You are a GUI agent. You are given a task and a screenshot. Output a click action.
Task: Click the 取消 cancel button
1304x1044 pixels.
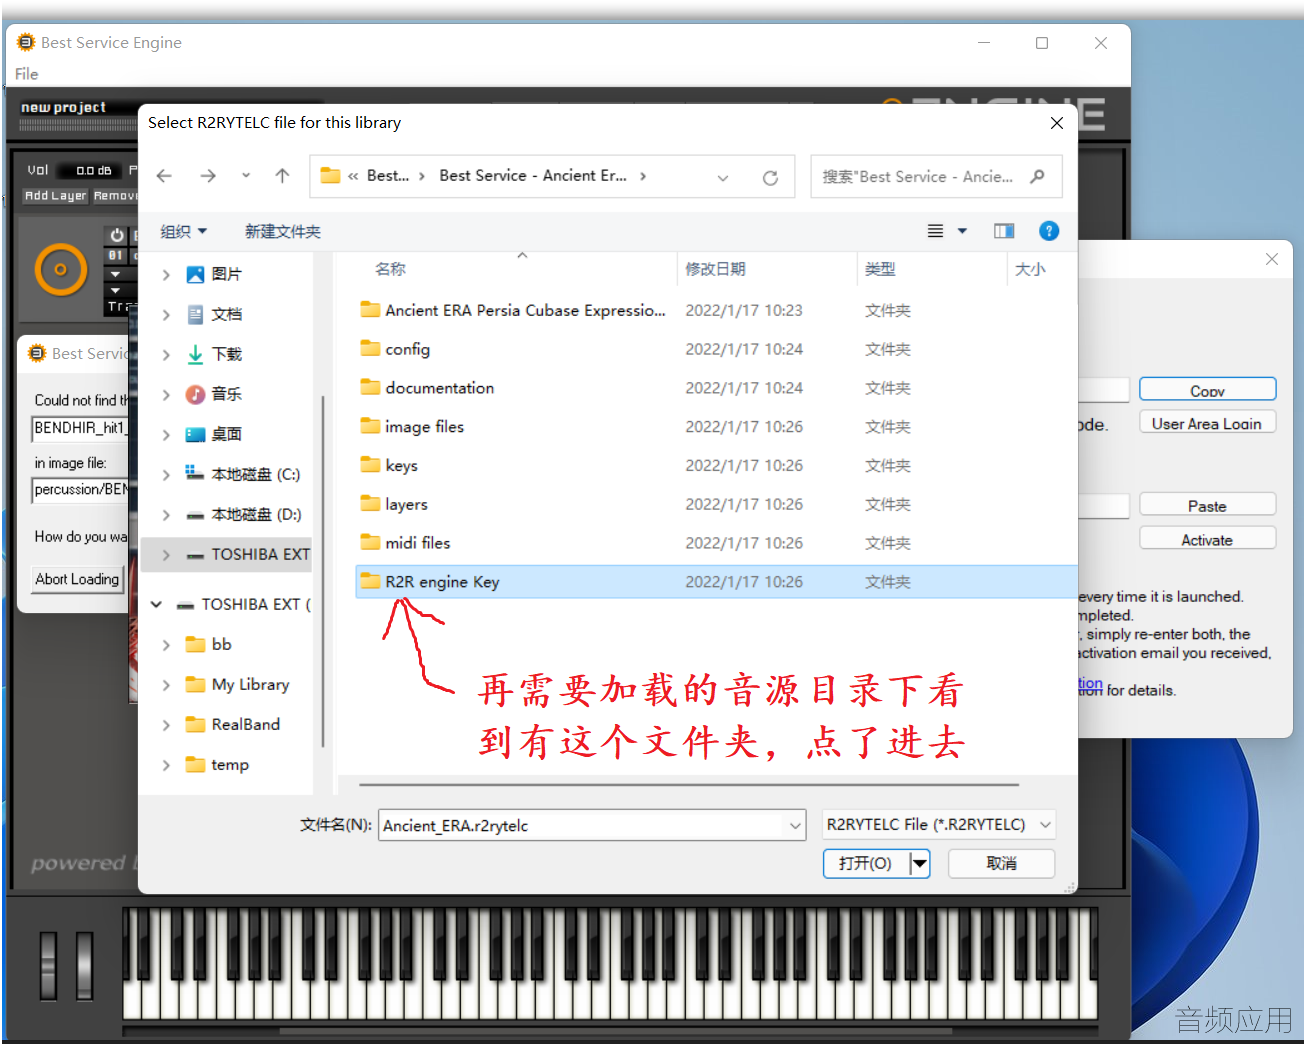tap(1001, 863)
